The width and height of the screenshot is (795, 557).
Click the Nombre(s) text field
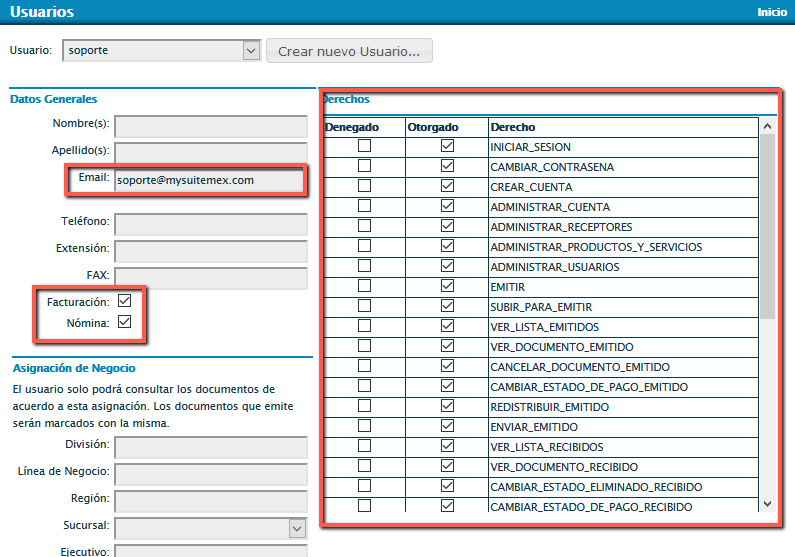click(210, 126)
